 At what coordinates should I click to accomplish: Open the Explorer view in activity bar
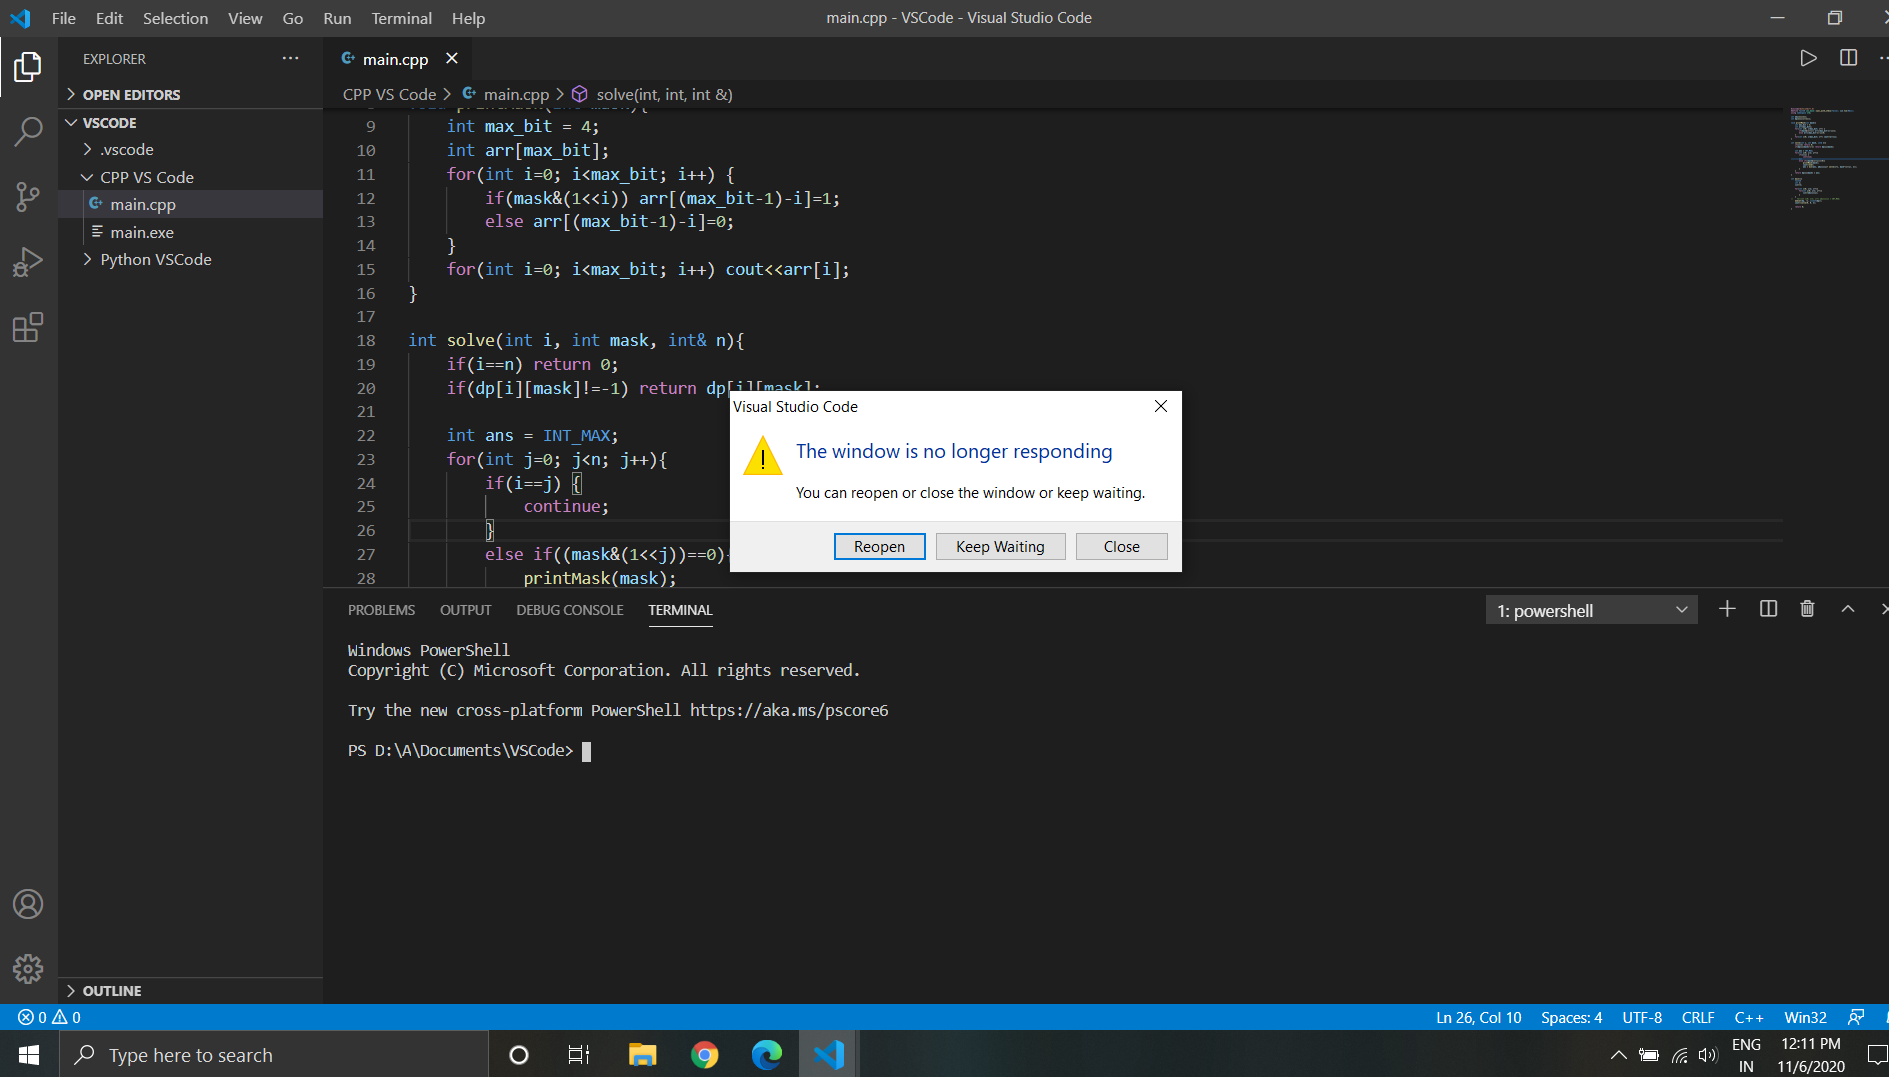tap(28, 67)
